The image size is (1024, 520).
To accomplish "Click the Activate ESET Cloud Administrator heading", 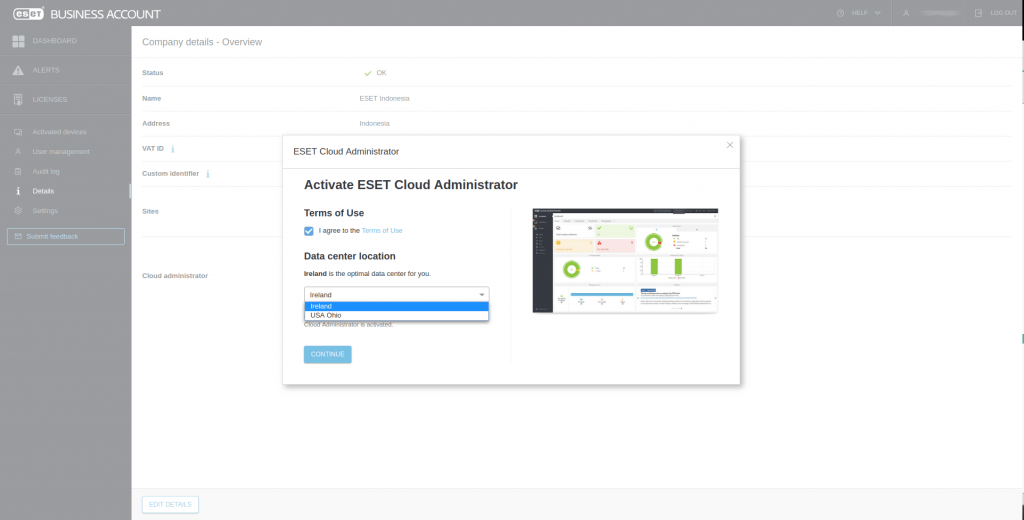I will (411, 185).
